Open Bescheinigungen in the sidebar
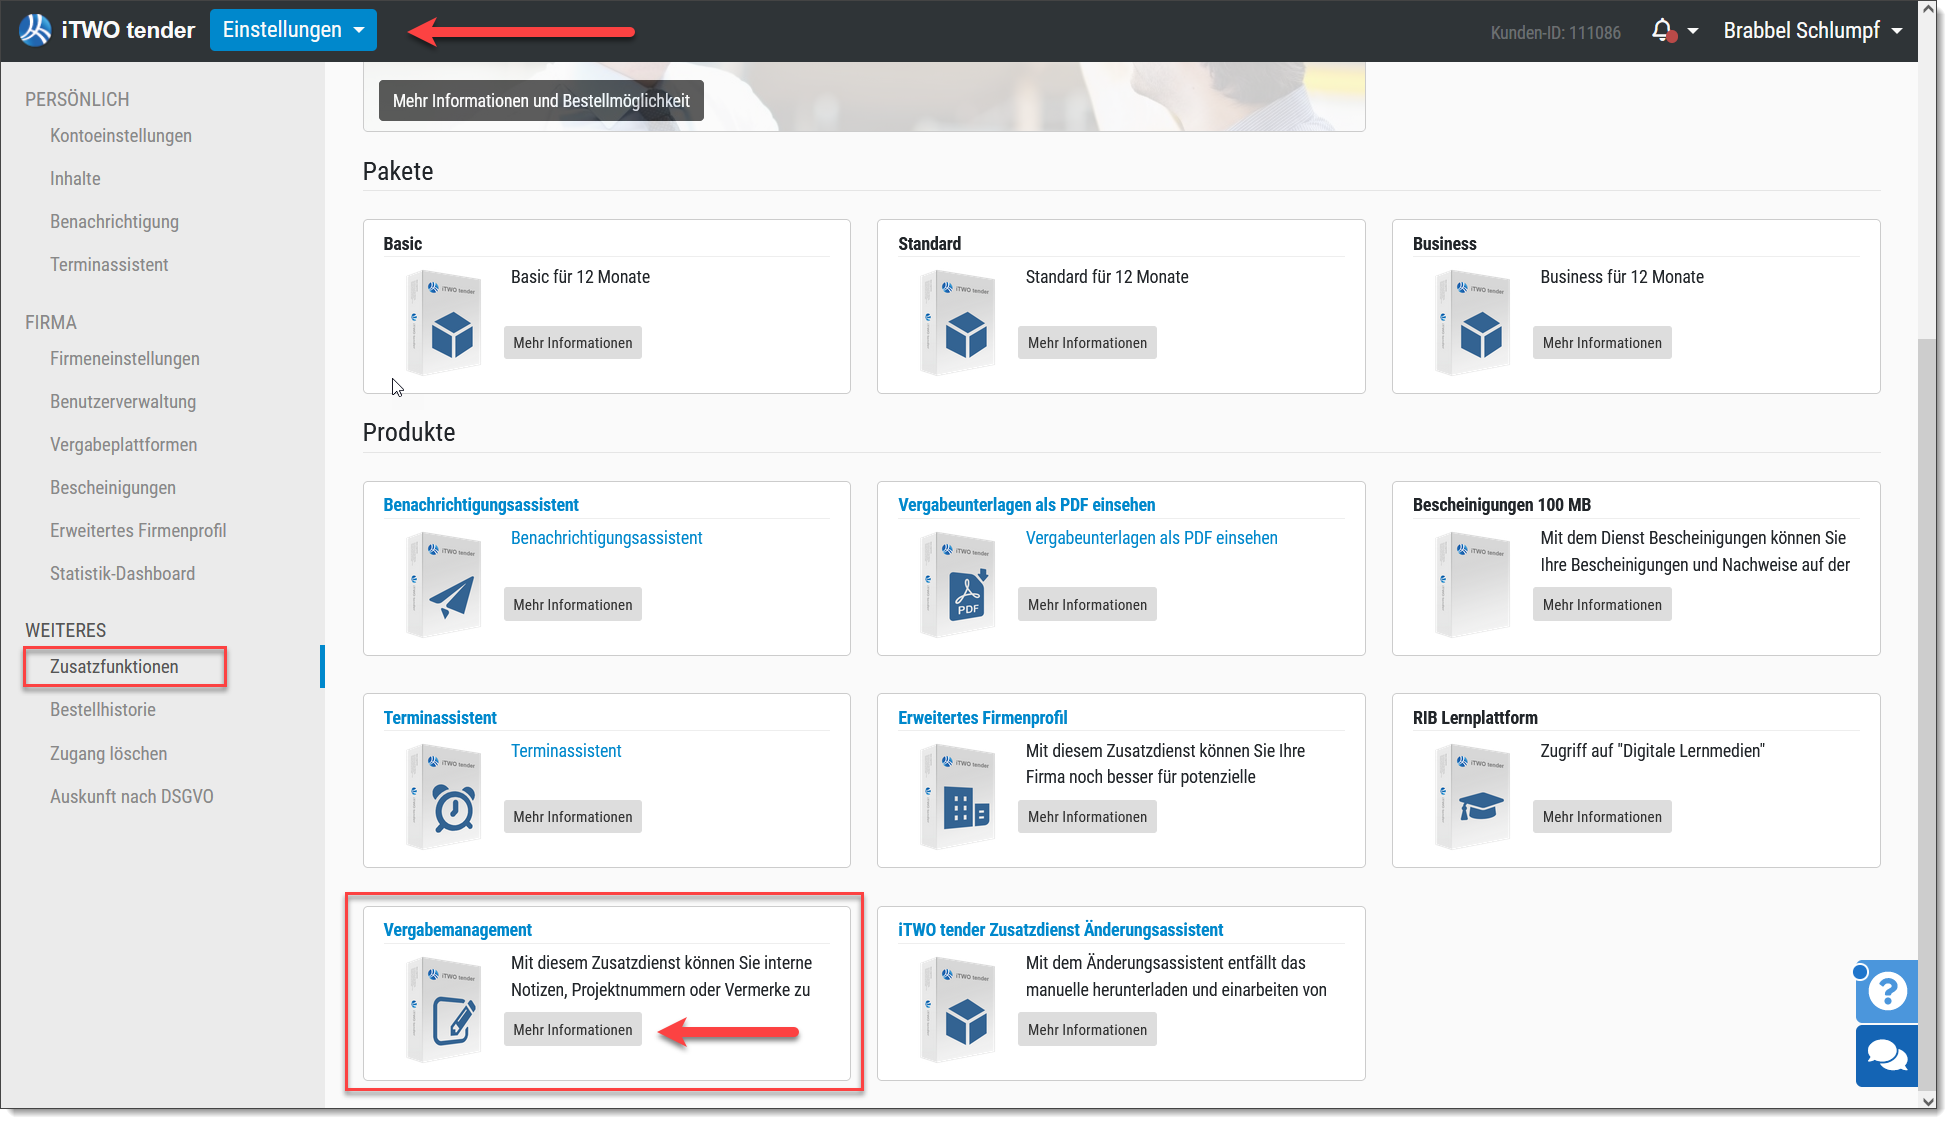The image size is (1952, 1124). pyautogui.click(x=113, y=488)
